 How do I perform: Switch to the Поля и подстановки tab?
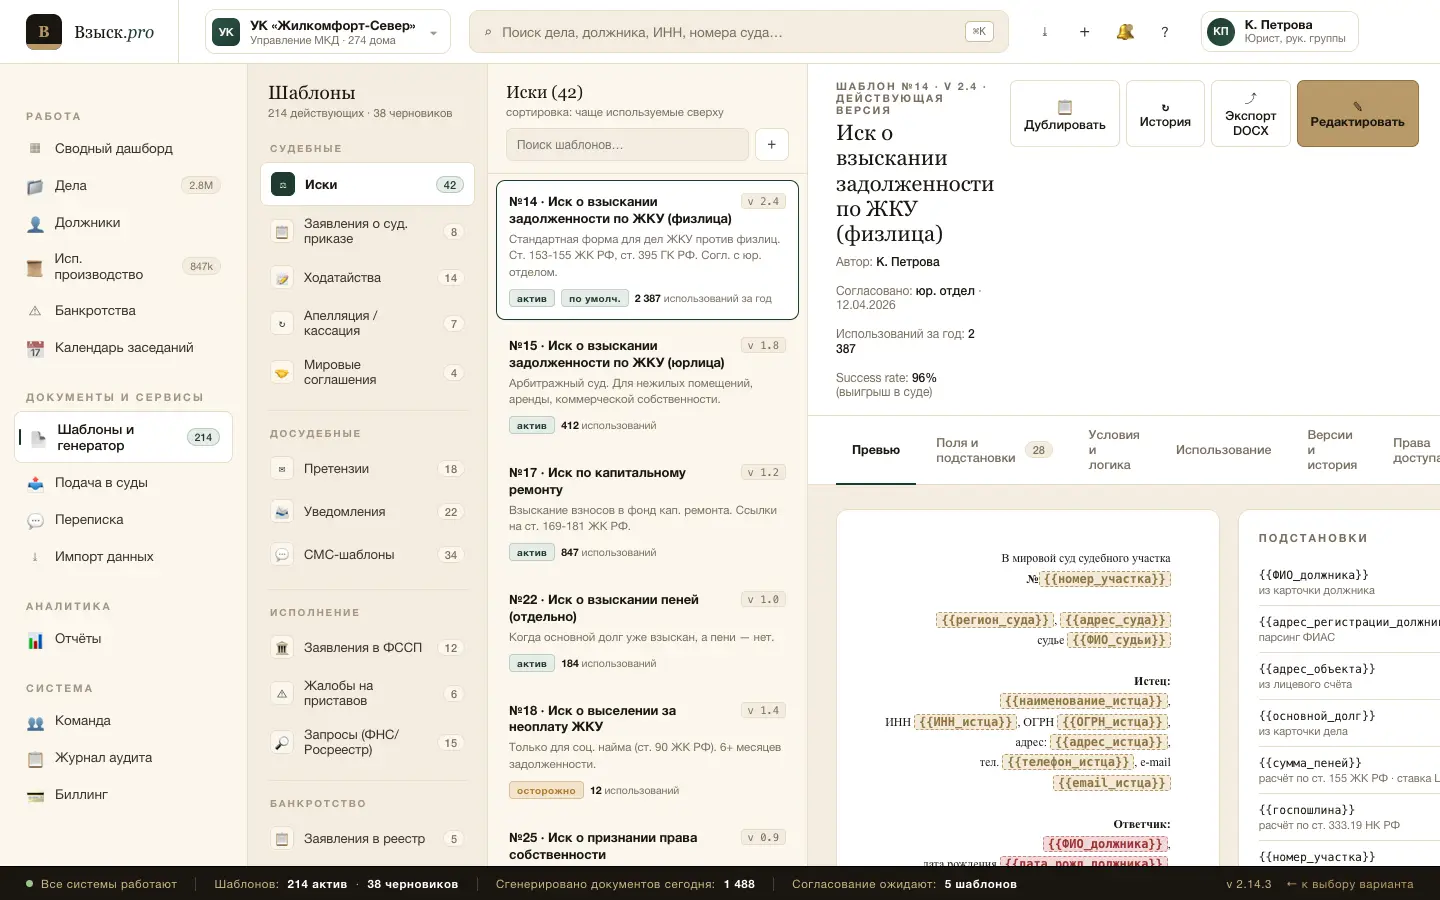[x=992, y=450]
